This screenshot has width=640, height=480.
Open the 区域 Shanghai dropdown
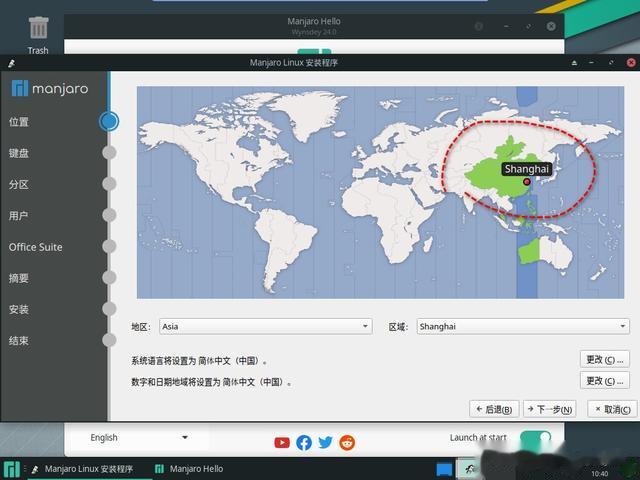coord(523,327)
